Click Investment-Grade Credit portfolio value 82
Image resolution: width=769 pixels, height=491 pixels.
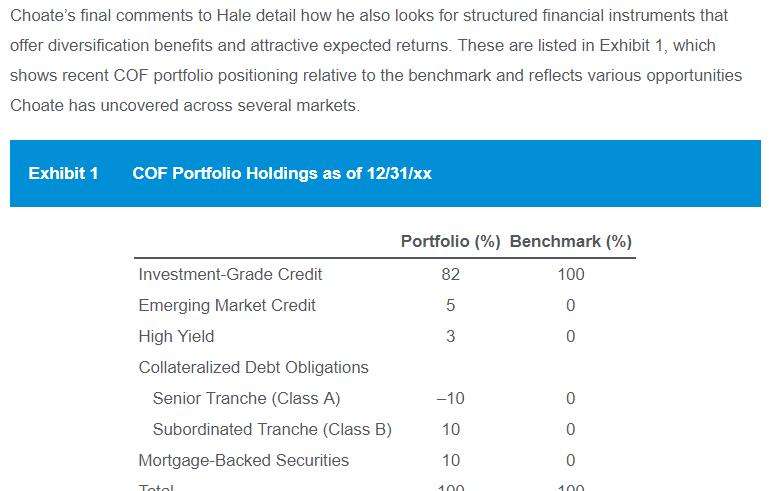coord(450,274)
